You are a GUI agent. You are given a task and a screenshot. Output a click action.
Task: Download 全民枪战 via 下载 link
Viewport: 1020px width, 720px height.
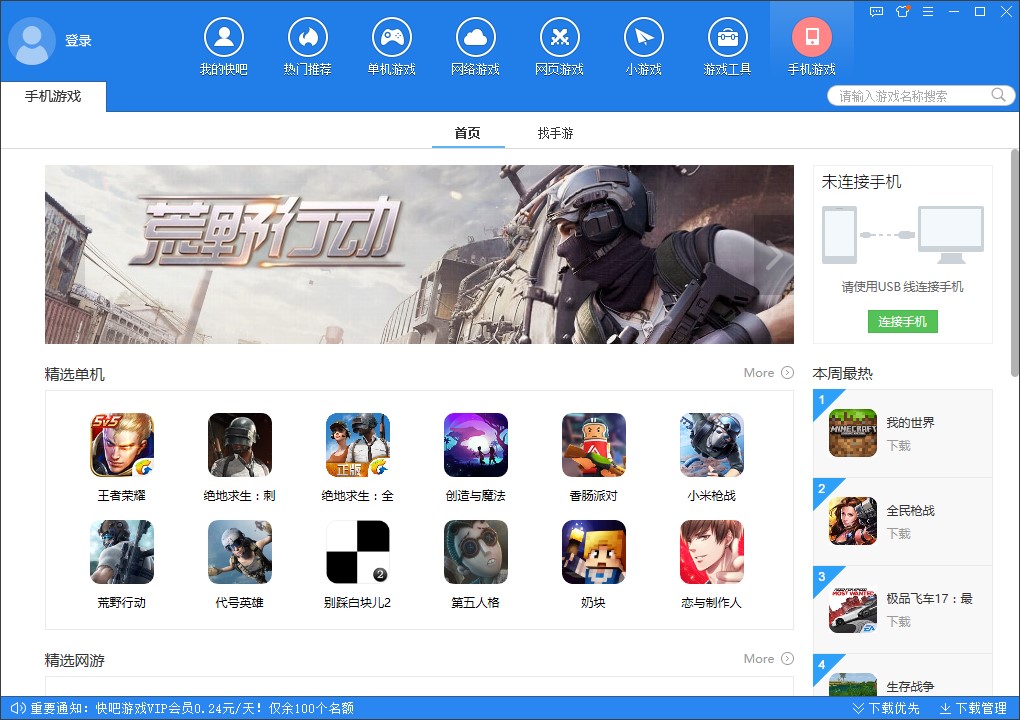(898, 533)
